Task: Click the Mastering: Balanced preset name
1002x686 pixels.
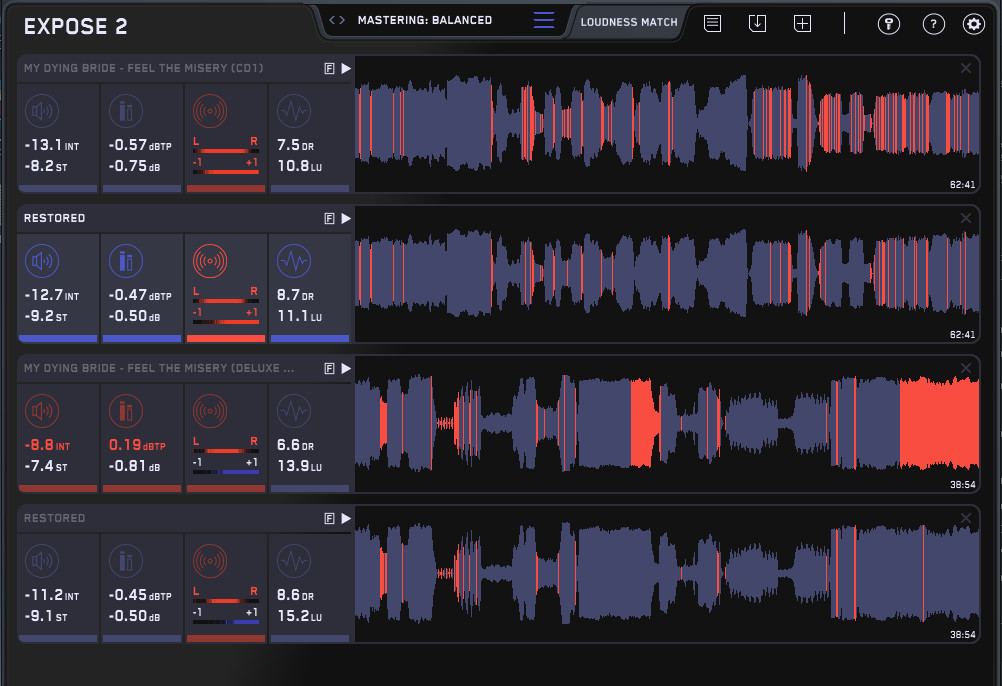Action: (425, 20)
